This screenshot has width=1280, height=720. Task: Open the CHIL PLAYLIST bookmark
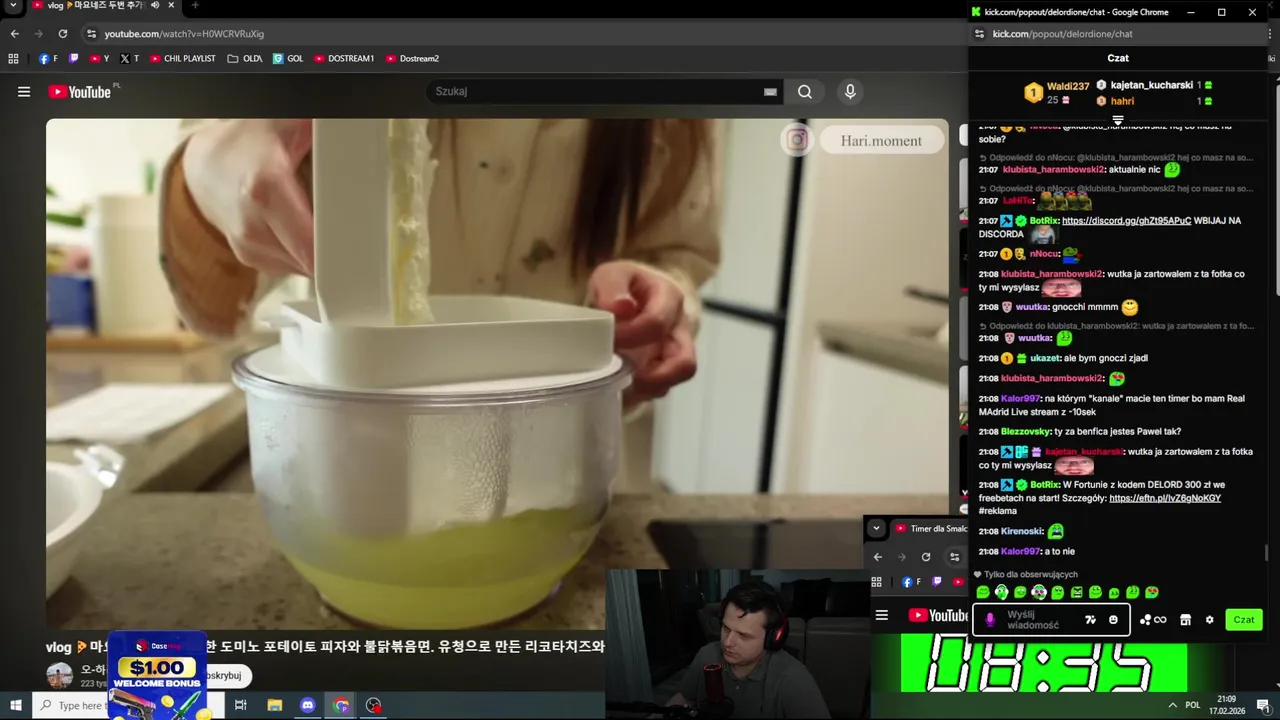tap(183, 59)
